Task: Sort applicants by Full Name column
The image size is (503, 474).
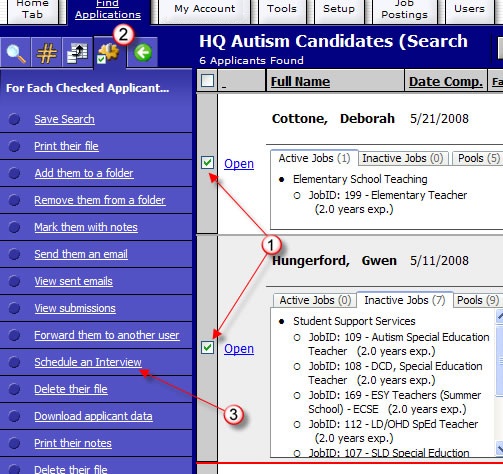Action: point(300,82)
